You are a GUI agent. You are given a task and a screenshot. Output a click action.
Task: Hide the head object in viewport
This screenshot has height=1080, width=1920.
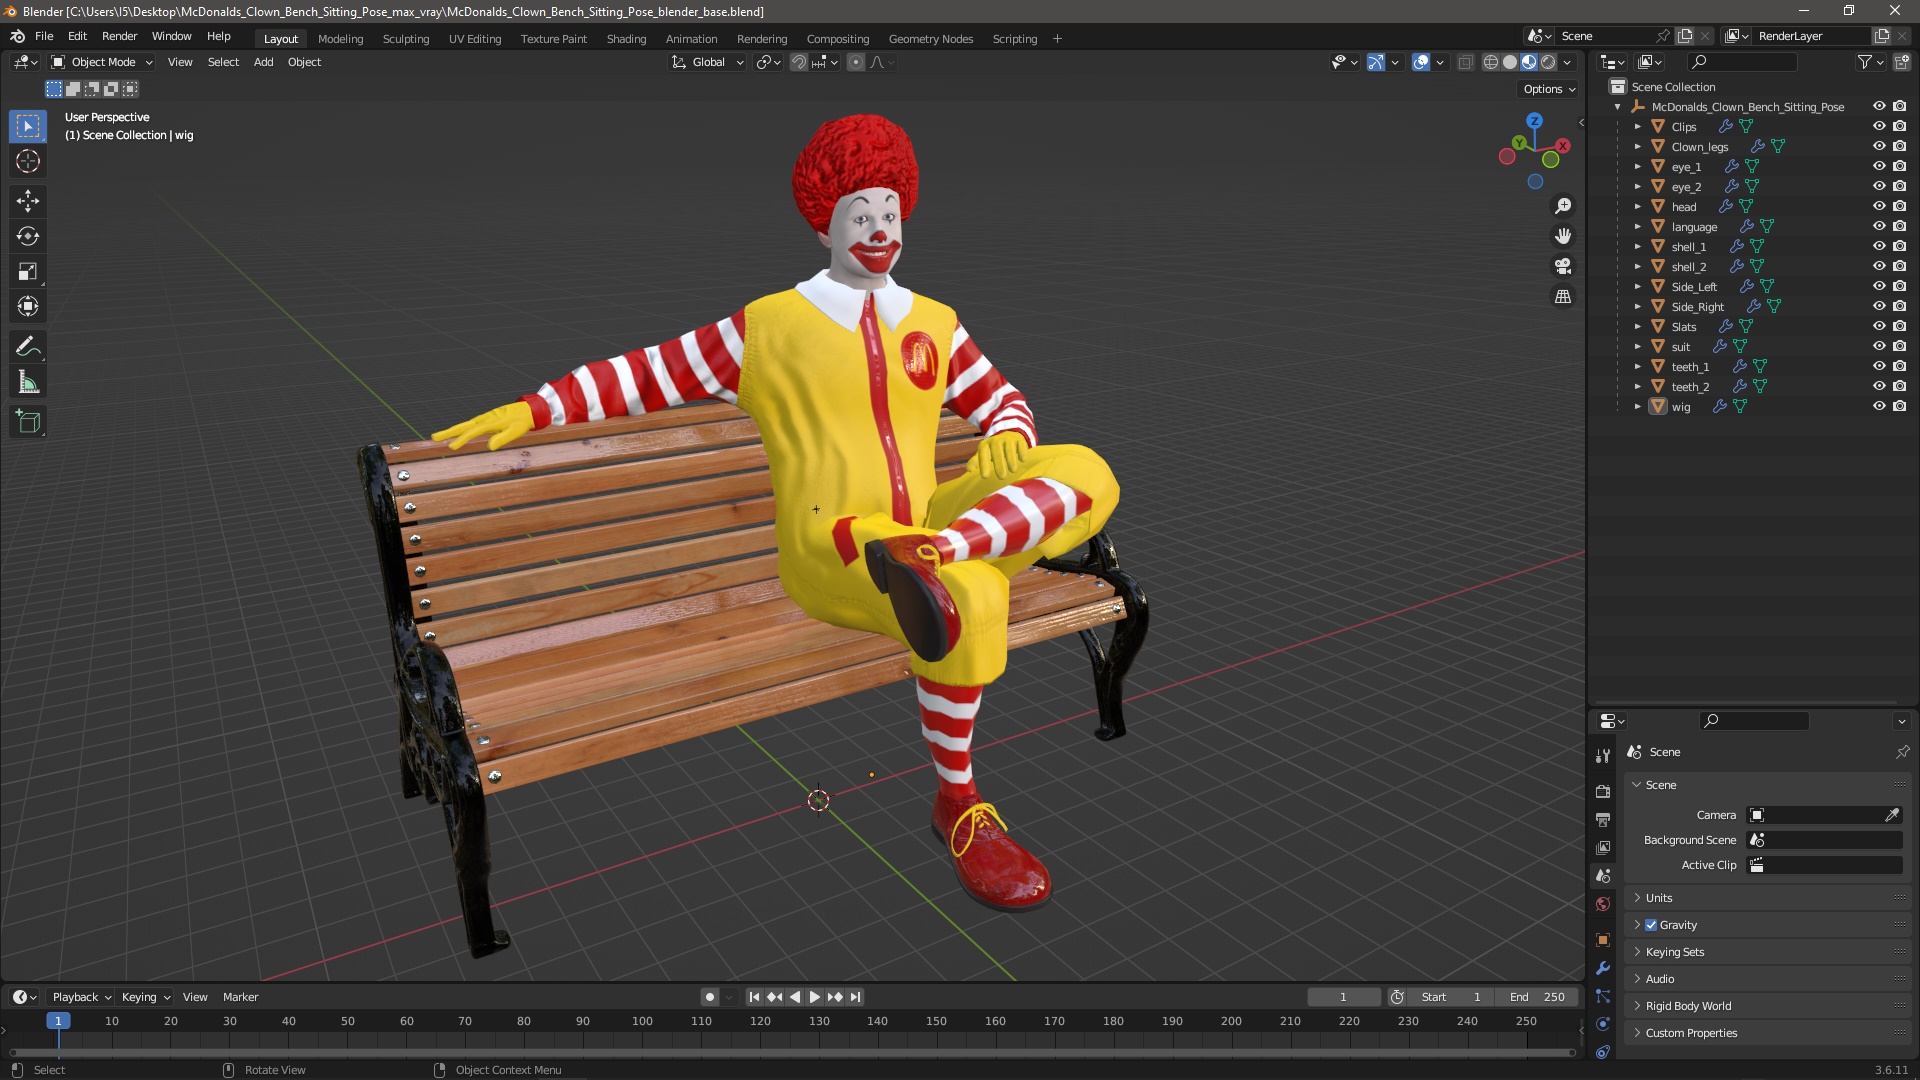pyautogui.click(x=1879, y=206)
